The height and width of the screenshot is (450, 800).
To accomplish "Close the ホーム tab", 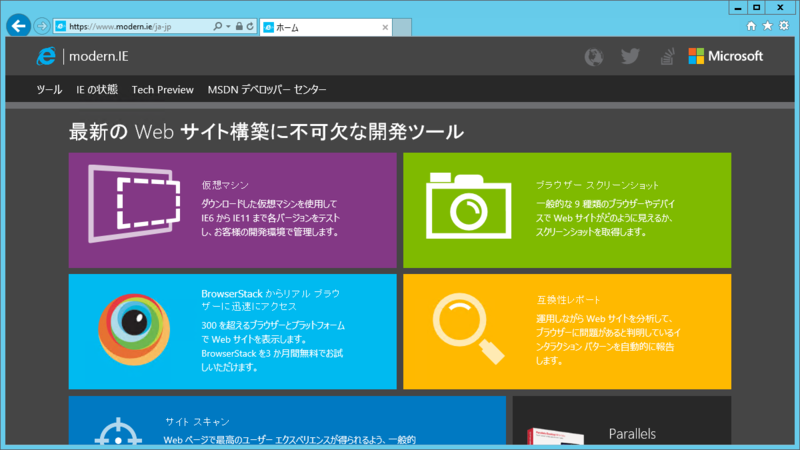I will click(385, 28).
